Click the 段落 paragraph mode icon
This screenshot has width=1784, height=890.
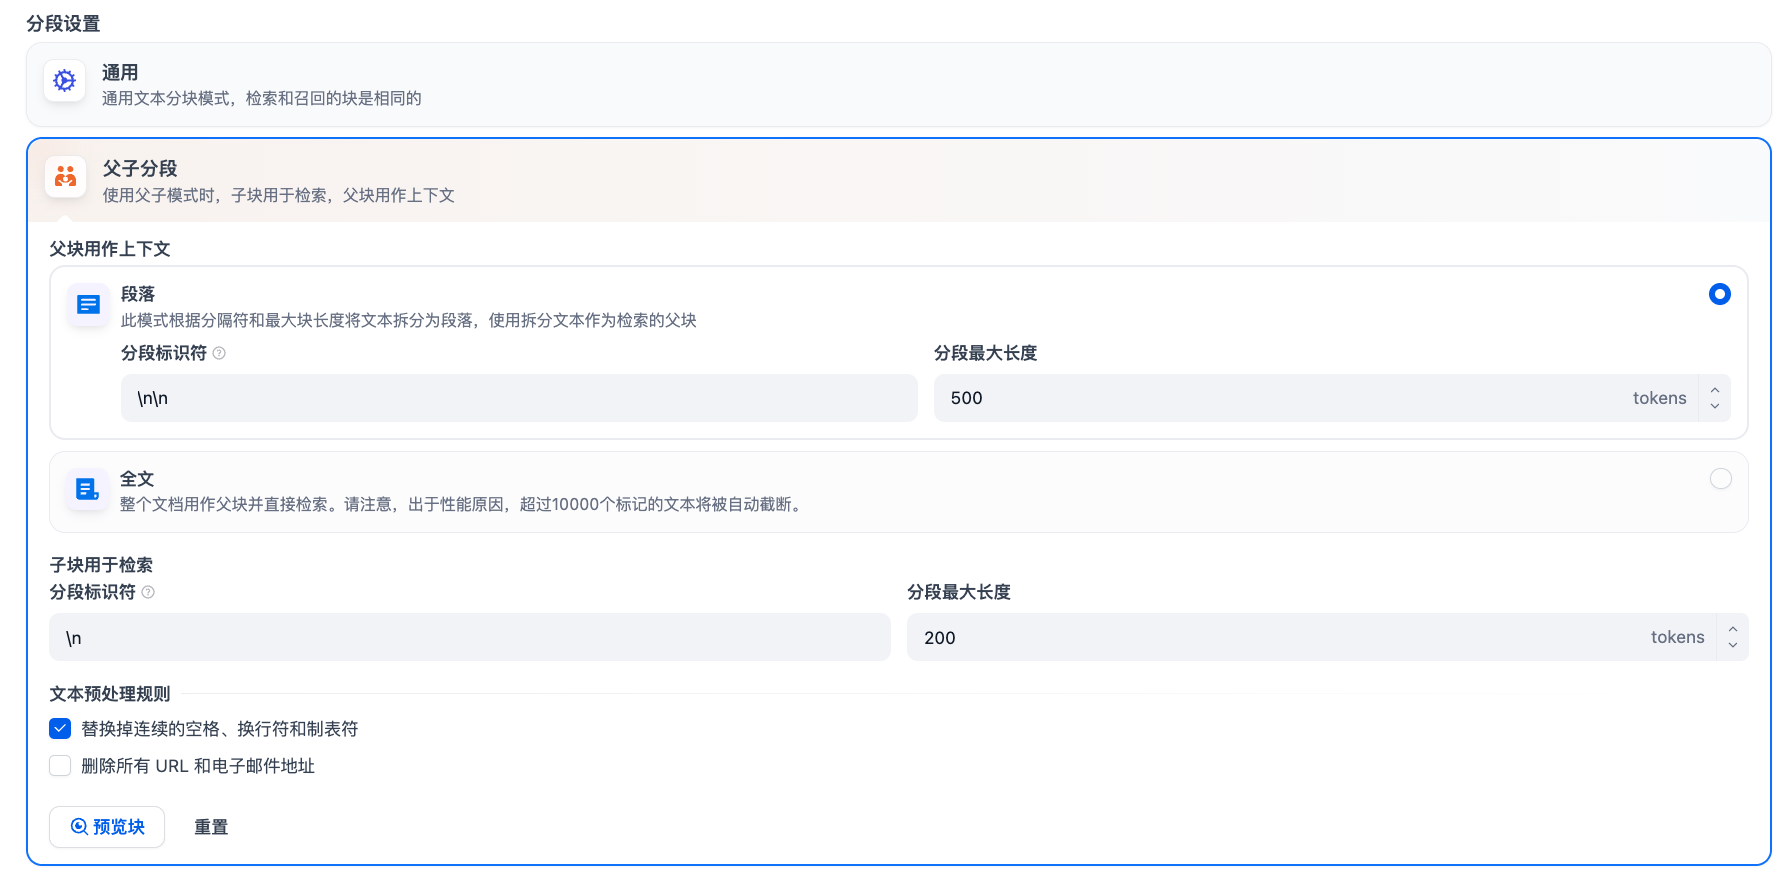tap(88, 304)
